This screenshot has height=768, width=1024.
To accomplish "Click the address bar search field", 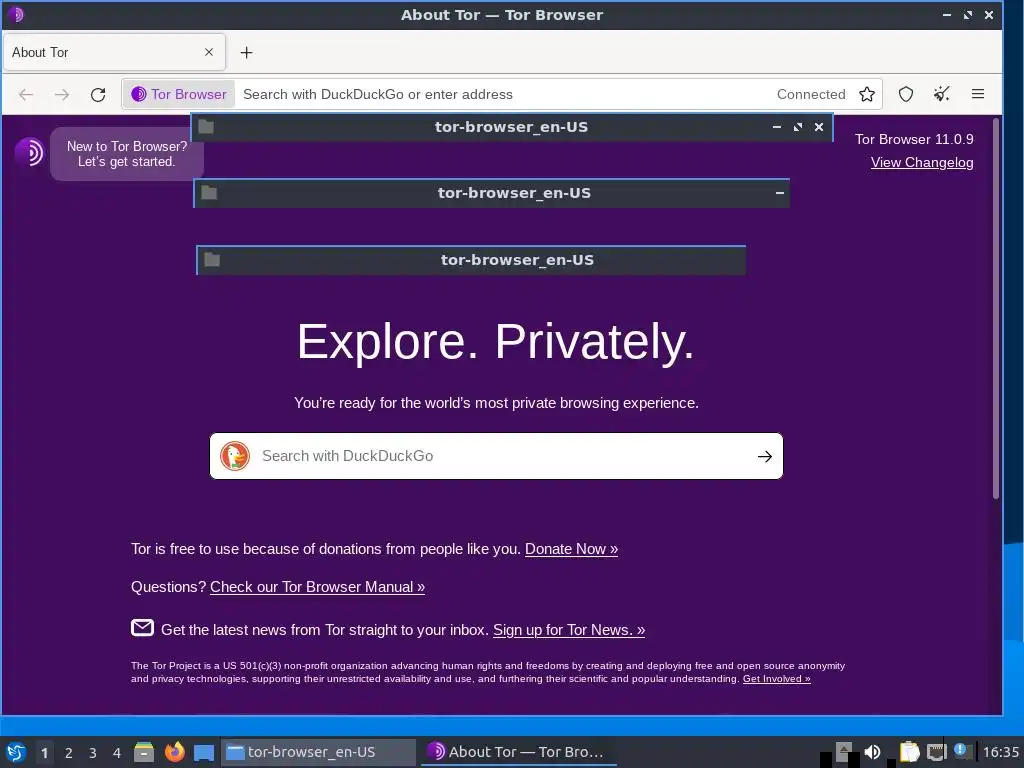I will pyautogui.click(x=503, y=94).
